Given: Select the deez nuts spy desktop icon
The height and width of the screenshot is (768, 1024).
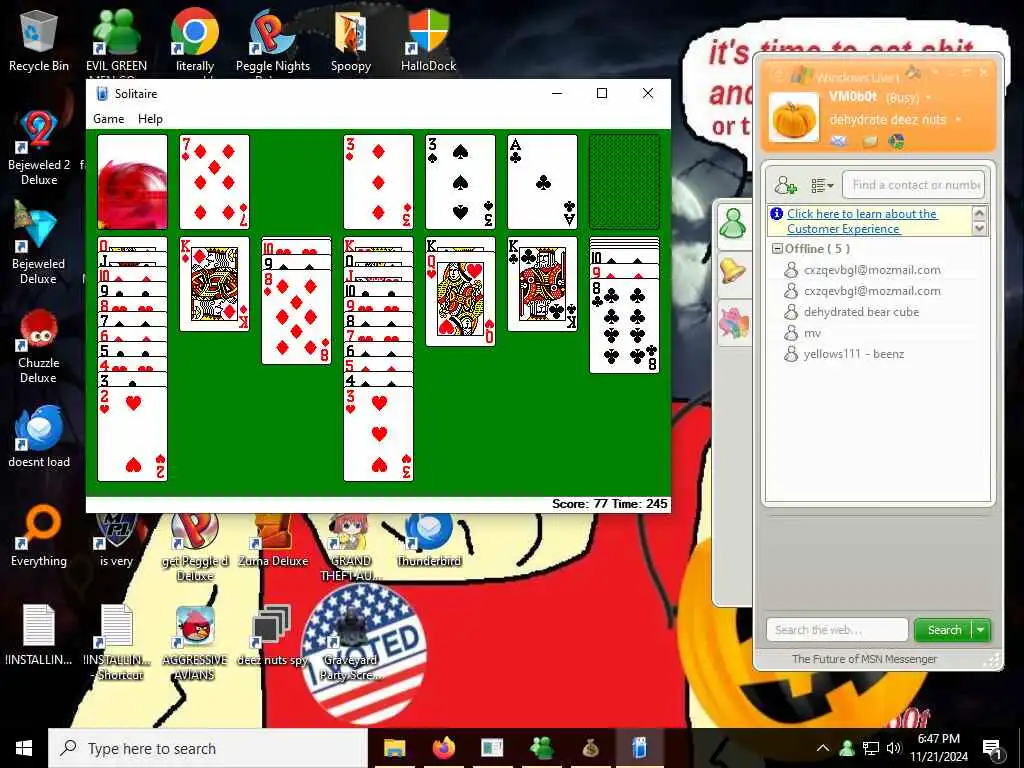Looking at the screenshot, I should coord(272,635).
